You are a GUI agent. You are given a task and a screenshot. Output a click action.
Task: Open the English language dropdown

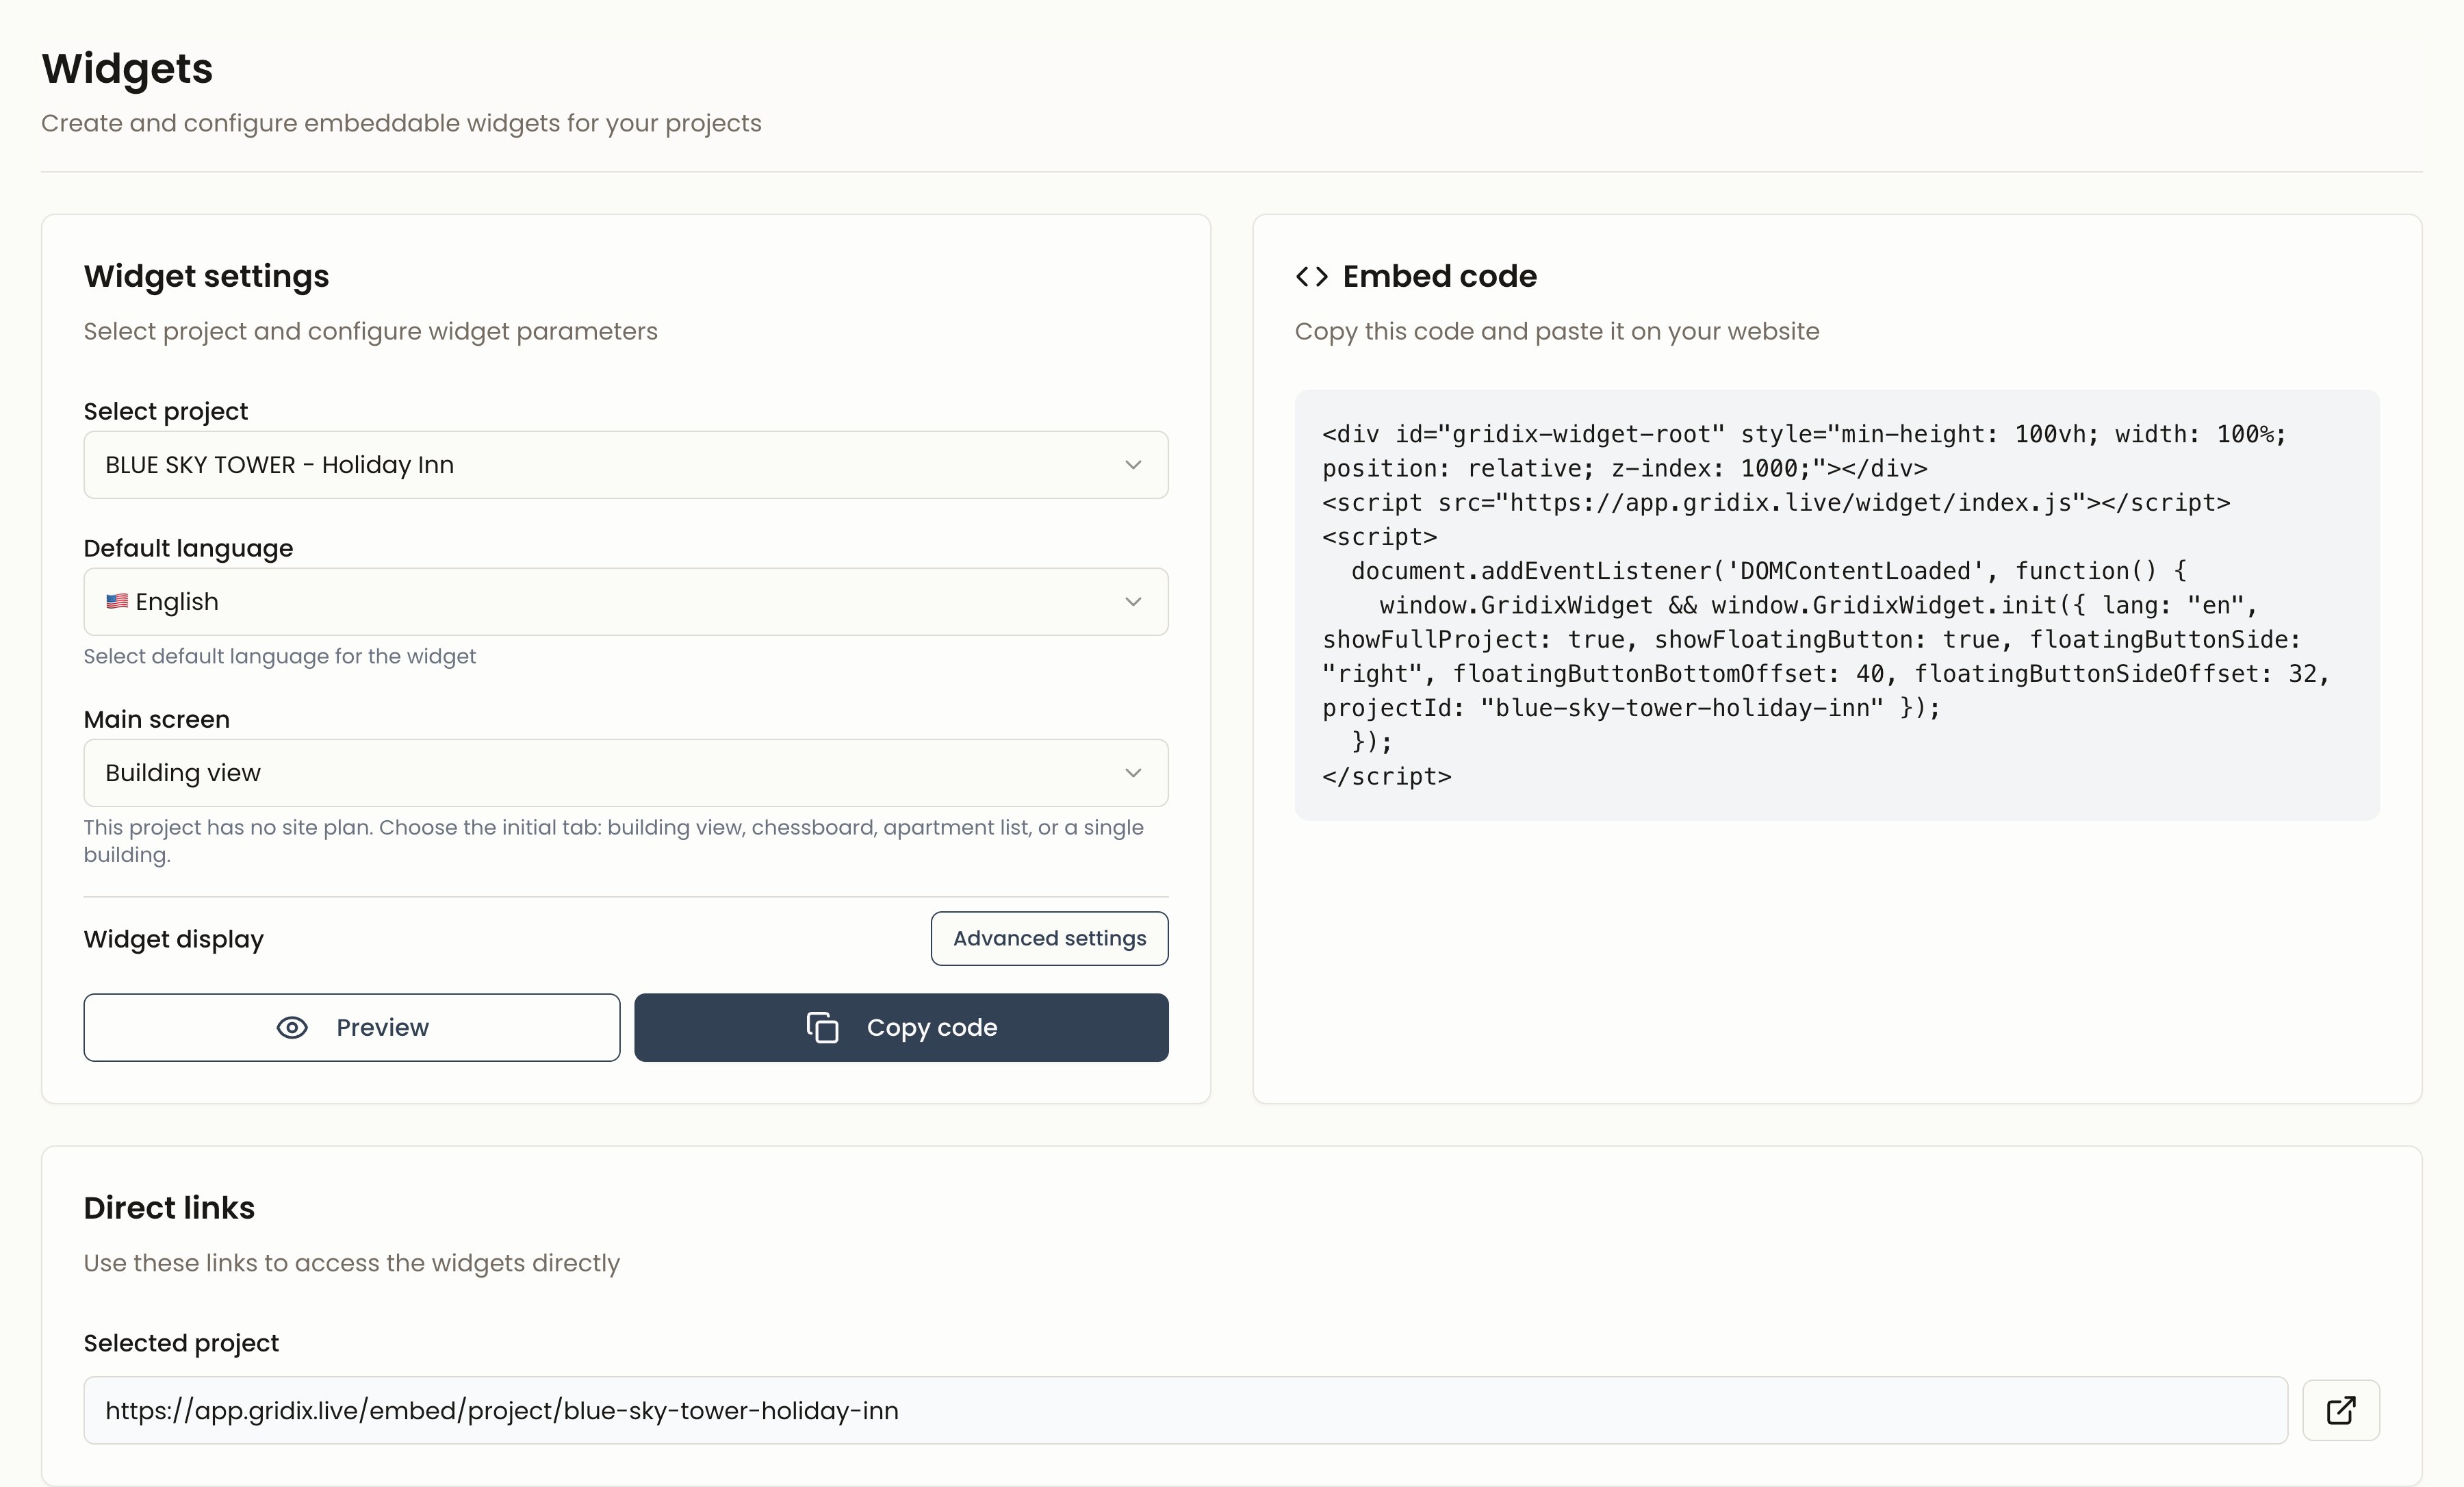click(626, 602)
